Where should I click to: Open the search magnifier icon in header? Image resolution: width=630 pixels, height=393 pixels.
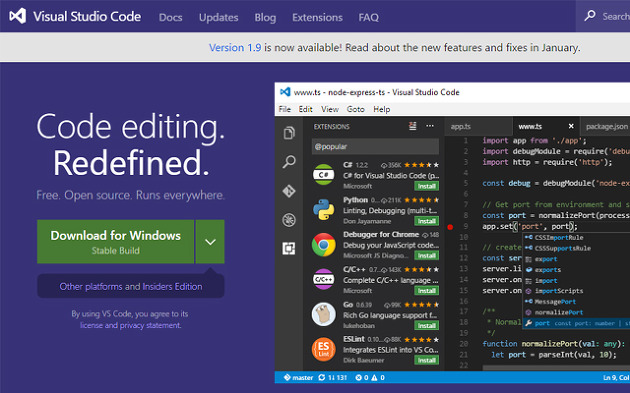tap(590, 16)
